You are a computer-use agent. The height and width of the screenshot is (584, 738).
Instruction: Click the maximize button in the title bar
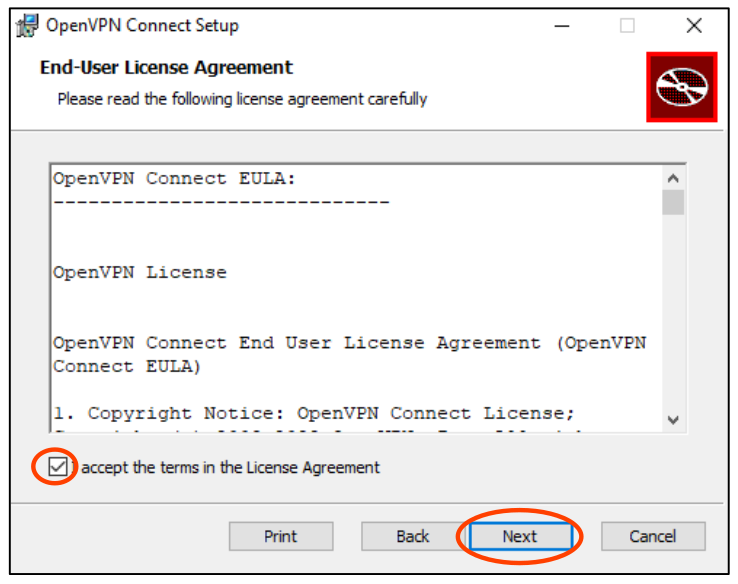coord(627,26)
